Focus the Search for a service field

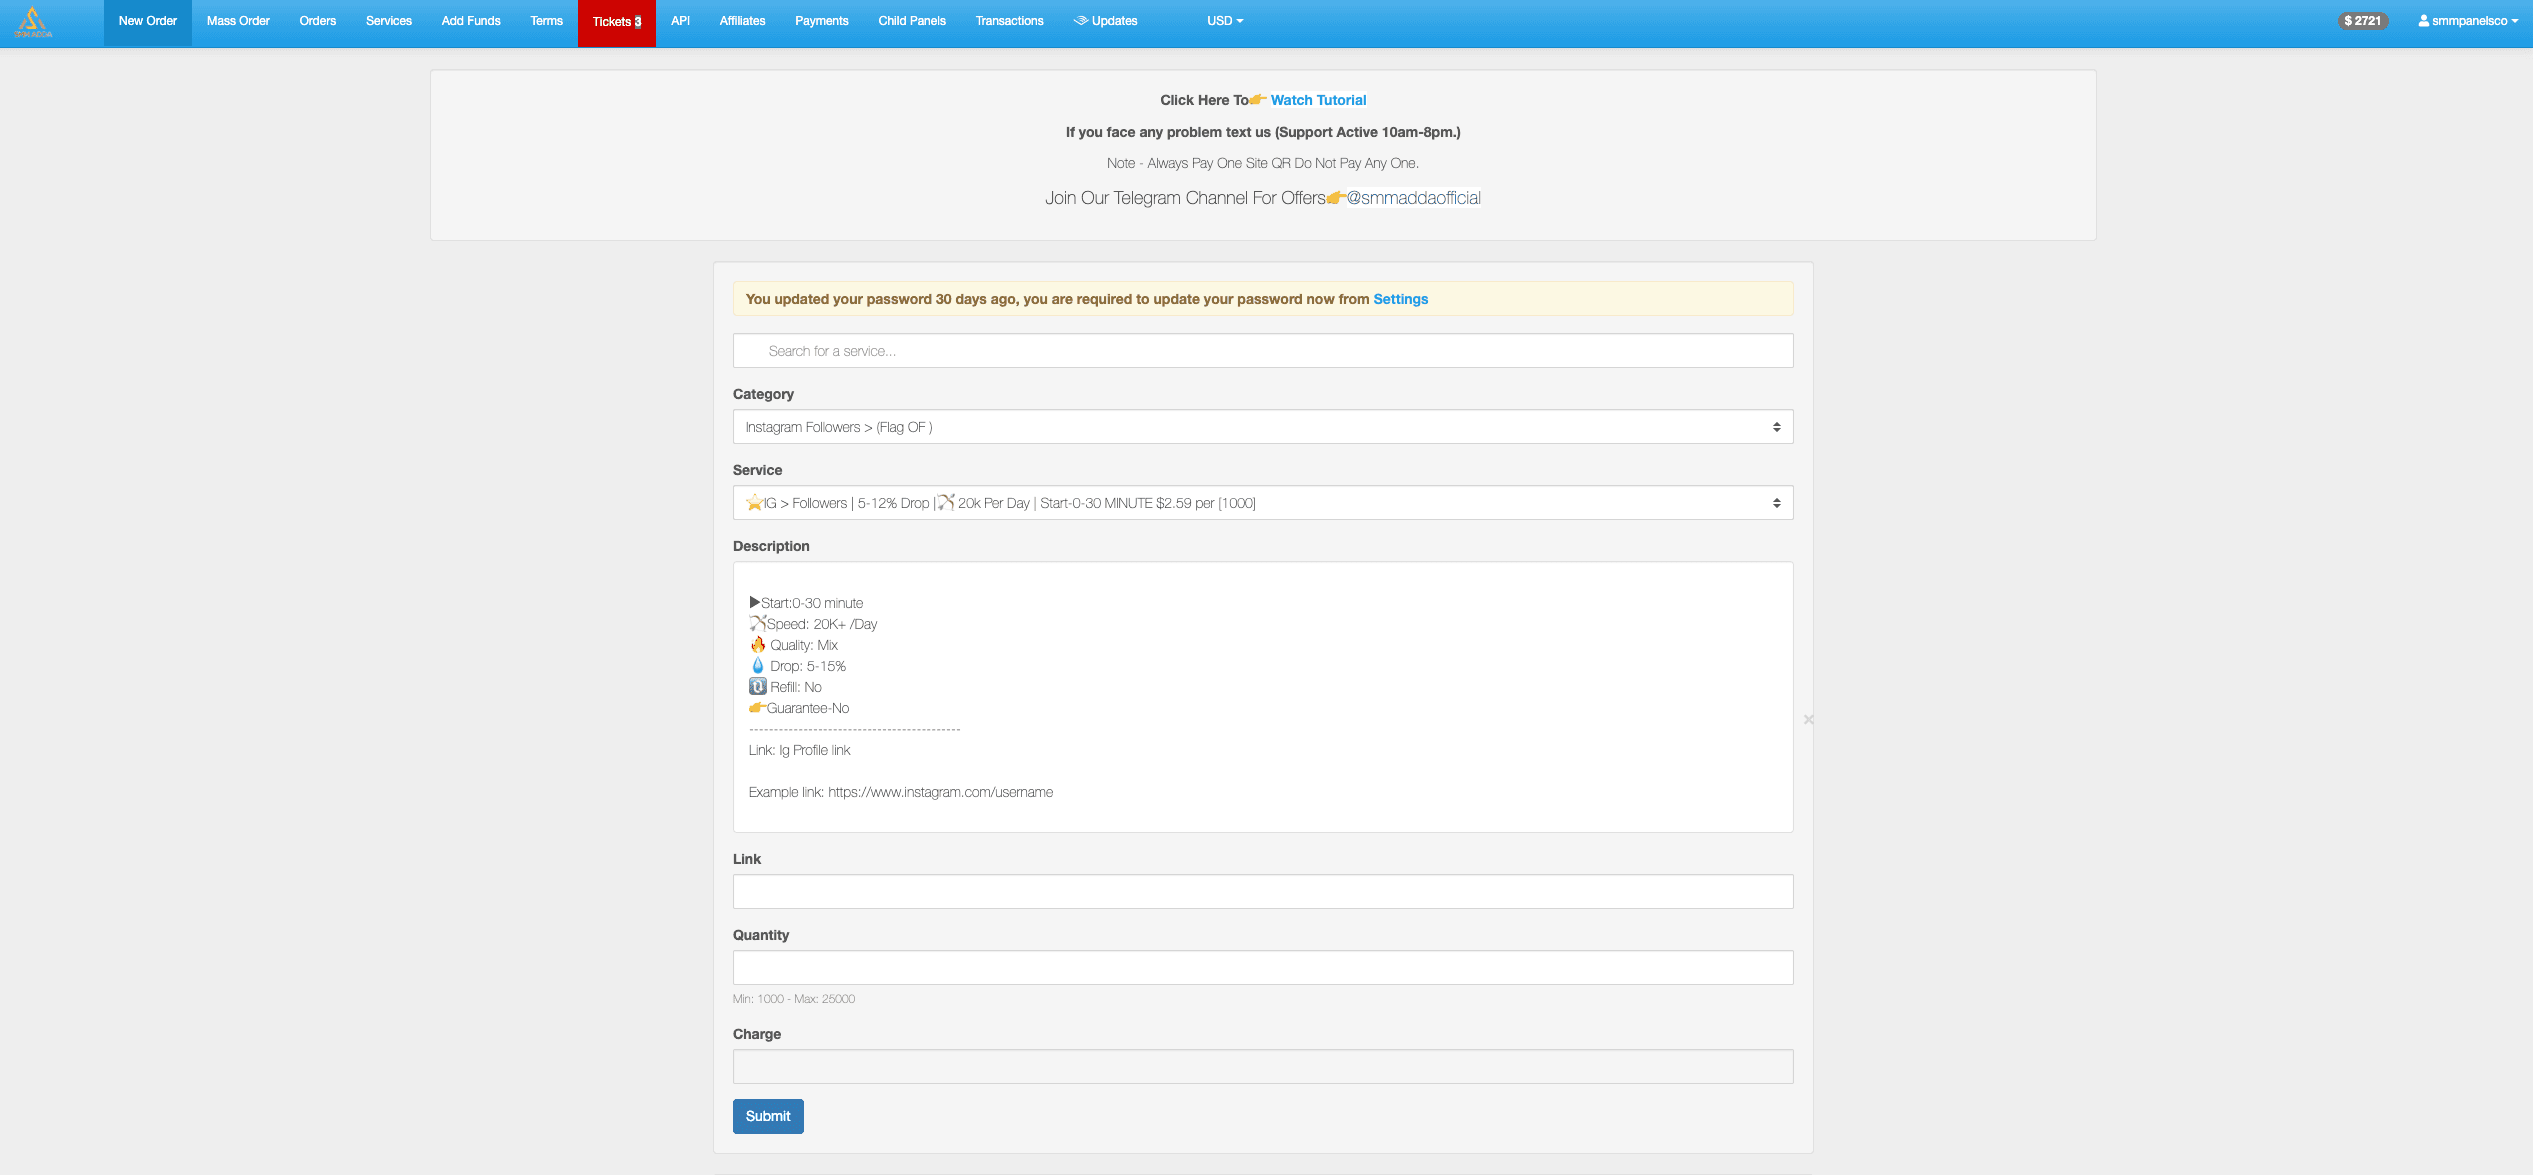pyautogui.click(x=1262, y=351)
